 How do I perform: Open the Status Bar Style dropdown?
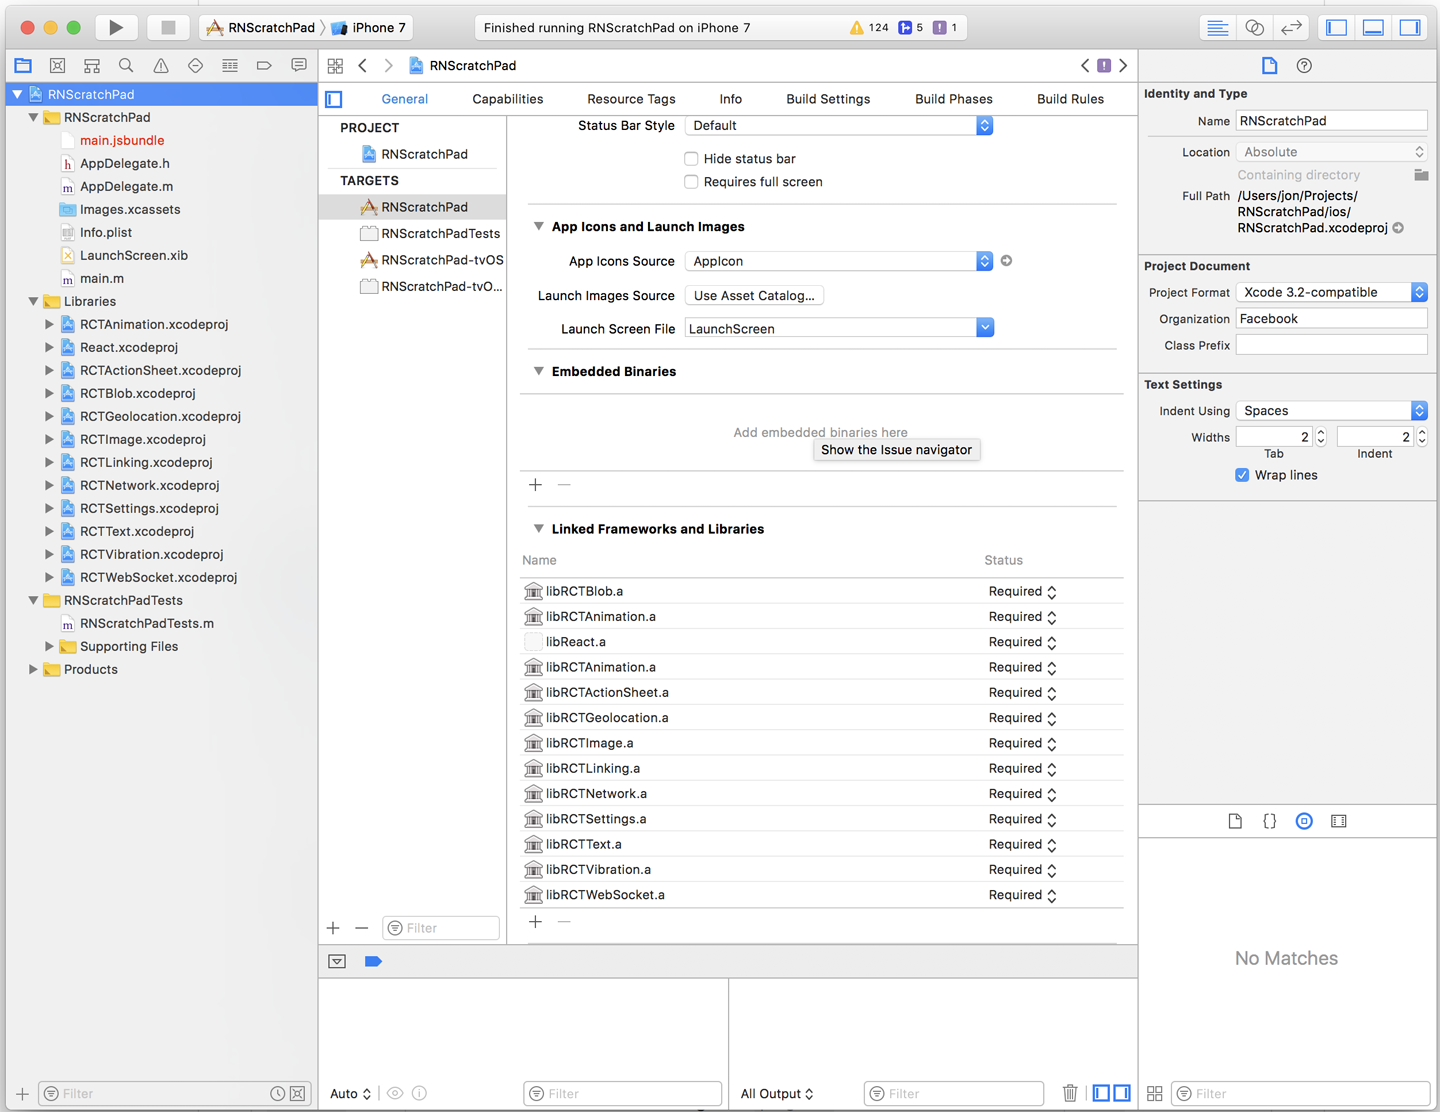(x=984, y=125)
